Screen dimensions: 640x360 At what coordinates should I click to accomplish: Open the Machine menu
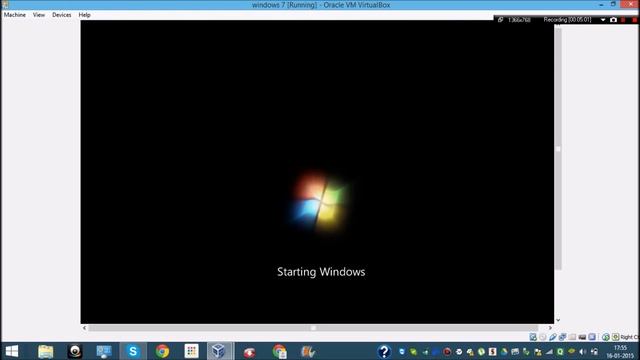tap(15, 15)
